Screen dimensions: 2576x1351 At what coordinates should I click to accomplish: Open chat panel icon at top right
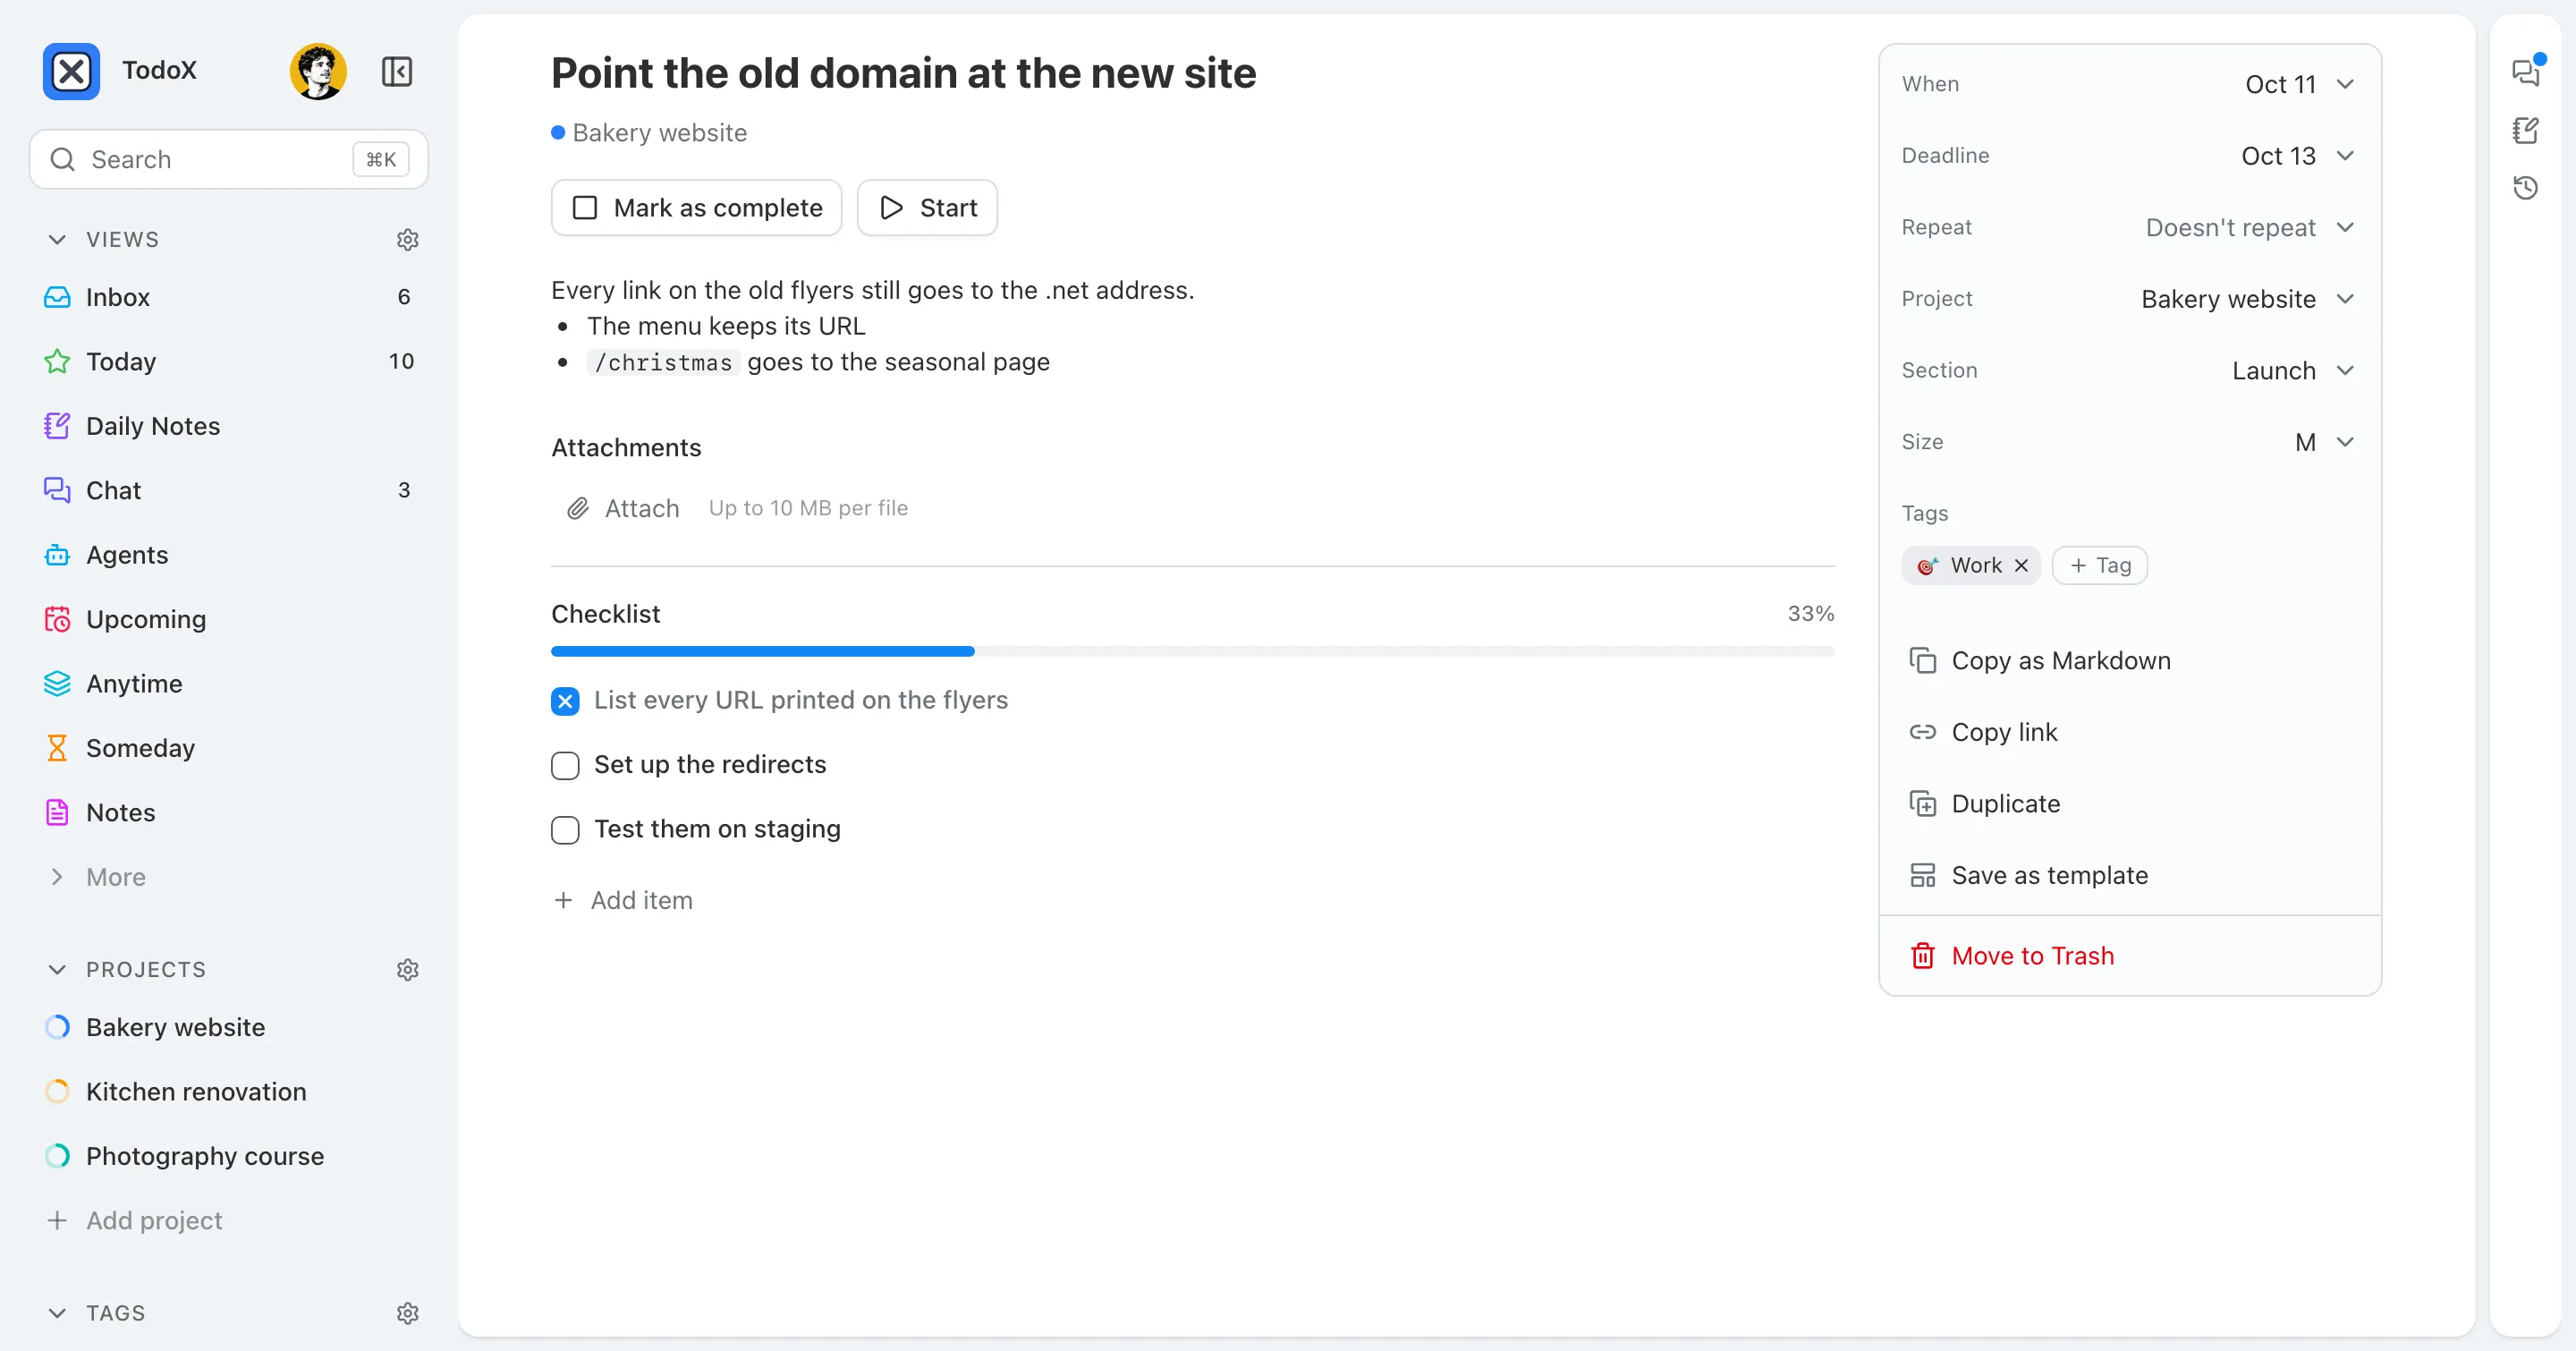[x=2526, y=72]
